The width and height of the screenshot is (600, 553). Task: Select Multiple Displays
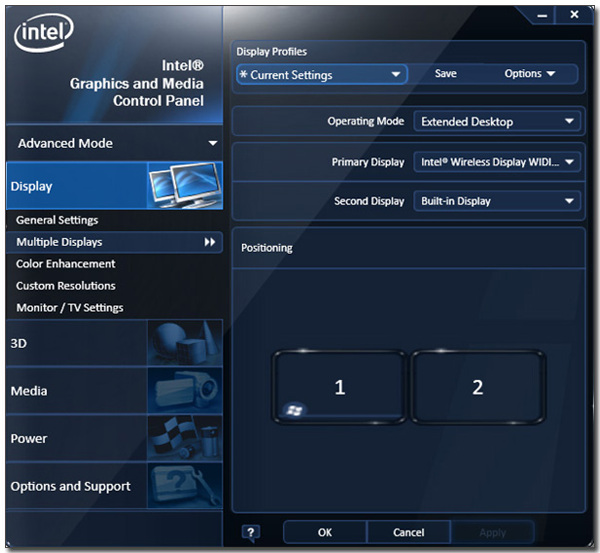114,242
